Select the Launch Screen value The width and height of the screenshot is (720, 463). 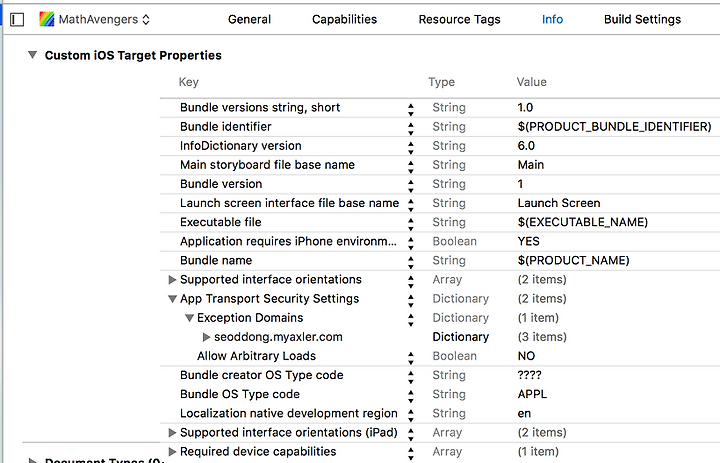(559, 203)
